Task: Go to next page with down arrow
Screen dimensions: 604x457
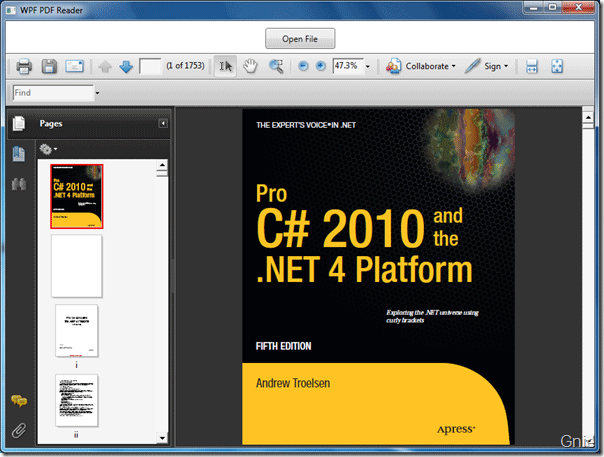Action: [126, 67]
